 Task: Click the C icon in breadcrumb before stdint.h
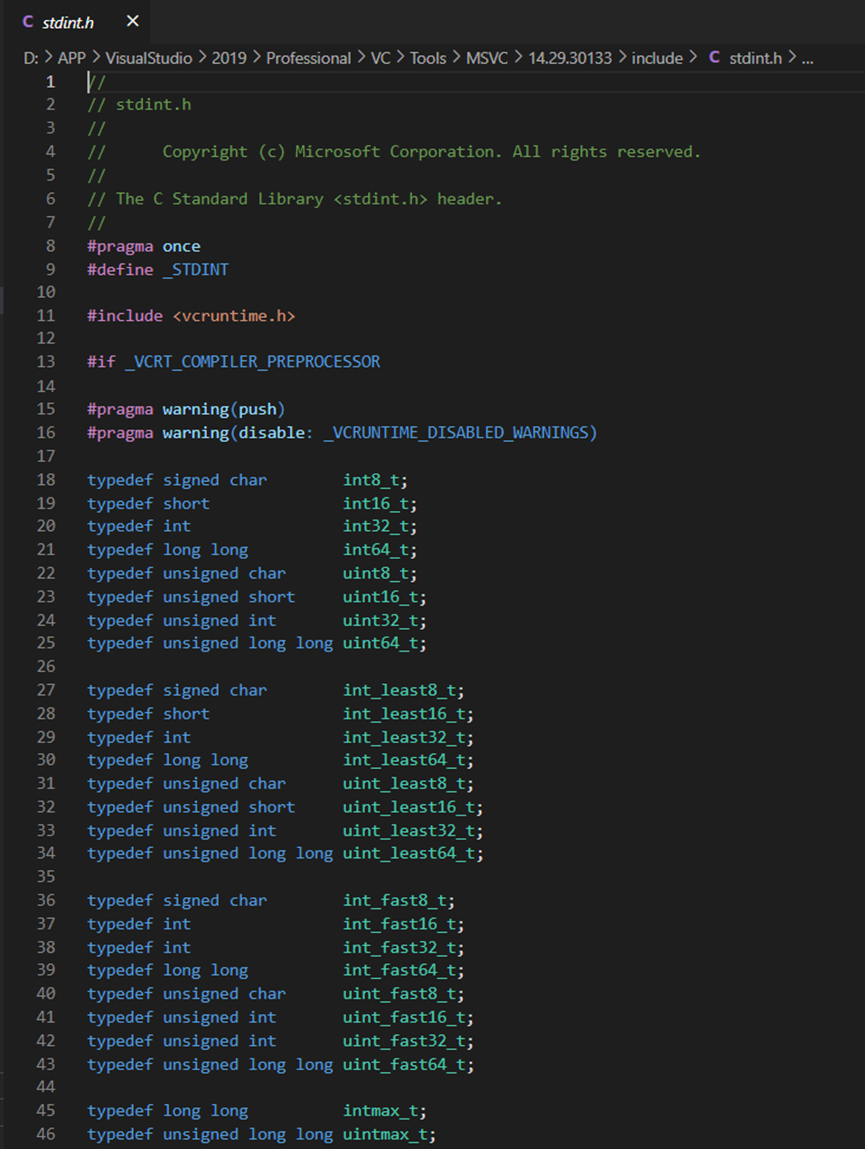pyautogui.click(x=715, y=57)
